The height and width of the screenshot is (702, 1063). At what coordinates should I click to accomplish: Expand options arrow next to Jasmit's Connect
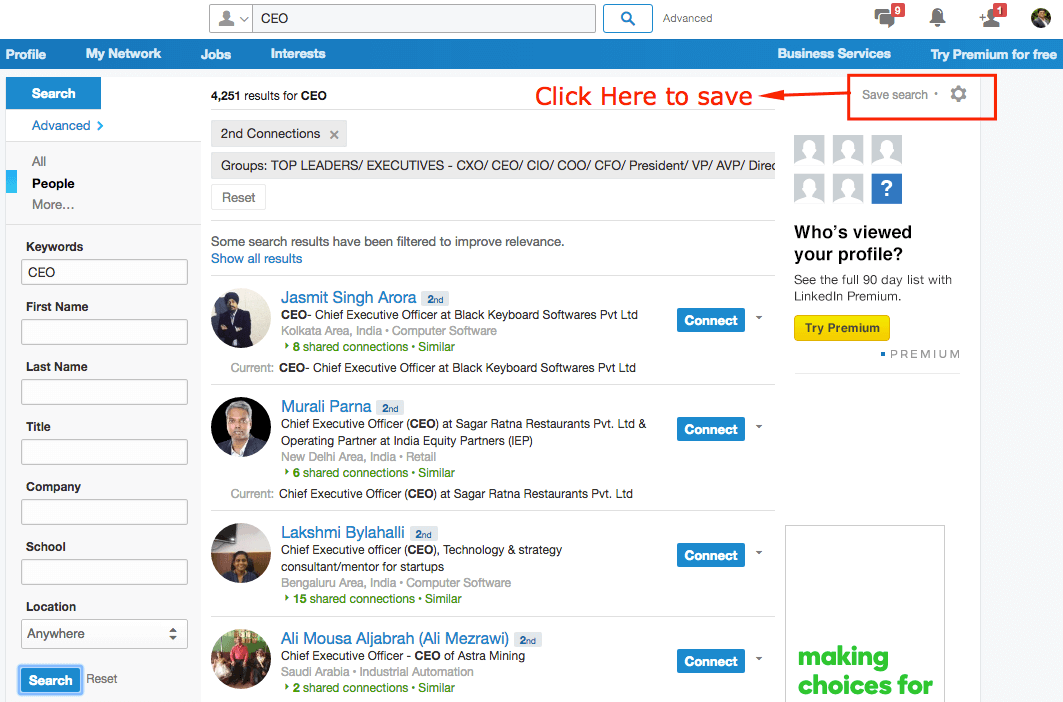(x=759, y=317)
